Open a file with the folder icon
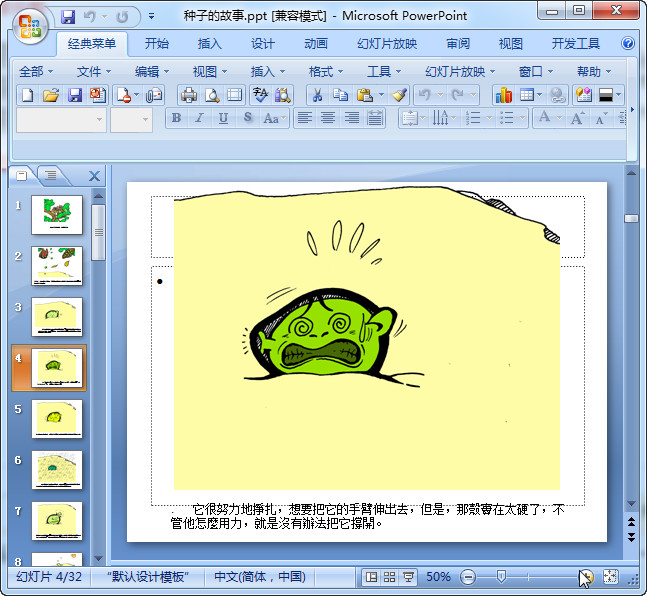Image resolution: width=647 pixels, height=596 pixels. [51, 95]
